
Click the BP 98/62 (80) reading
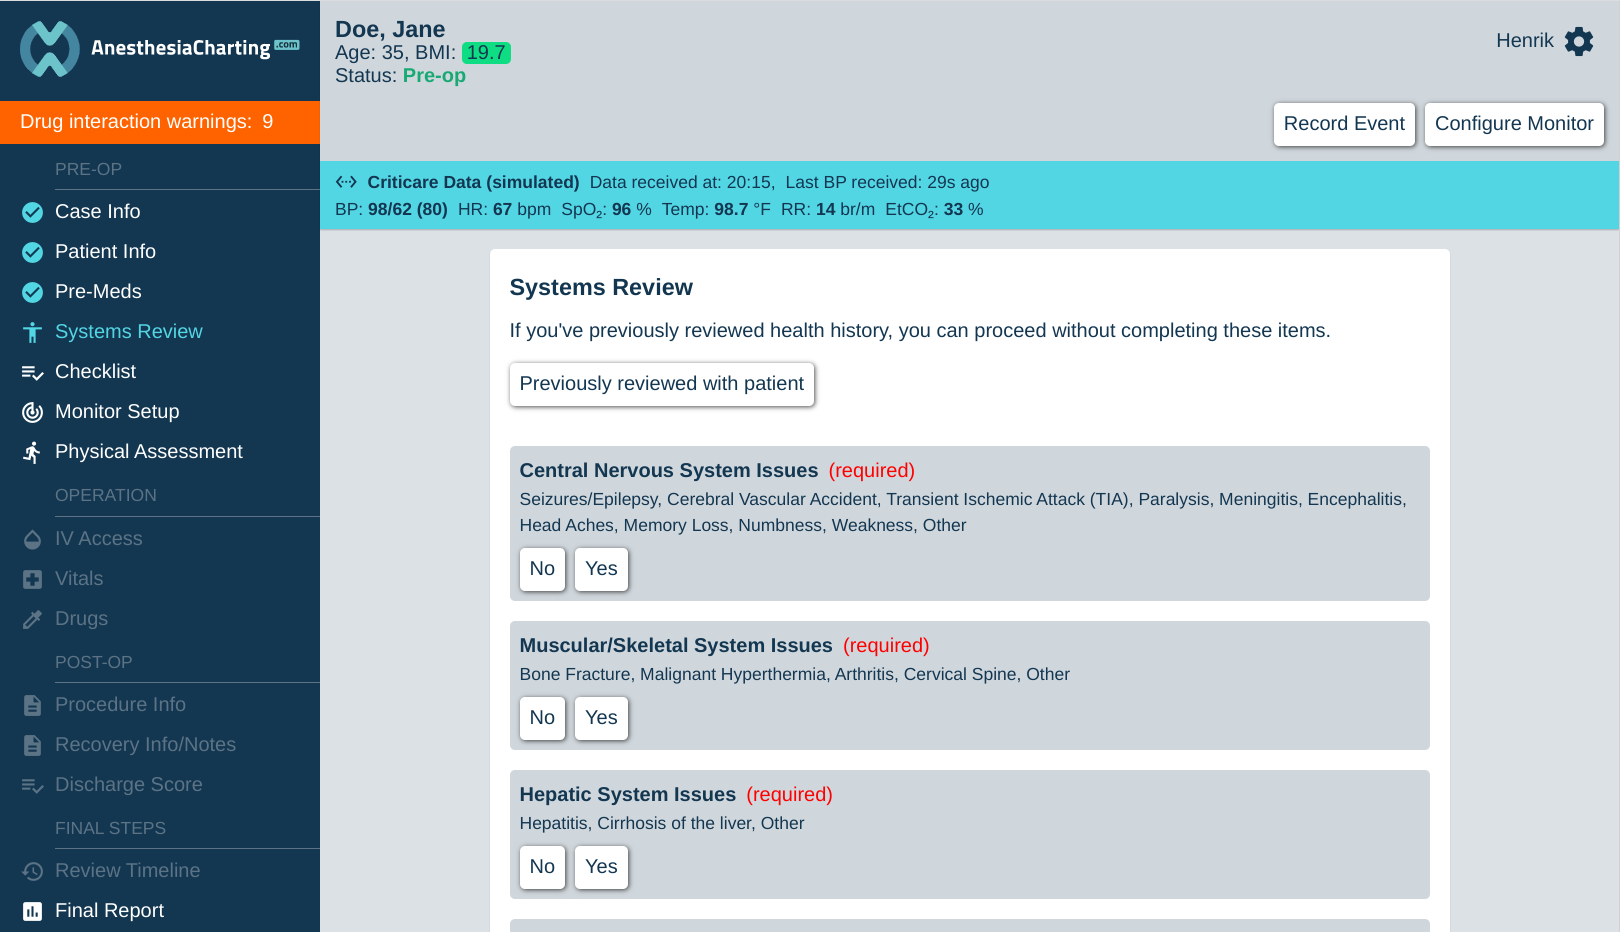[391, 210]
